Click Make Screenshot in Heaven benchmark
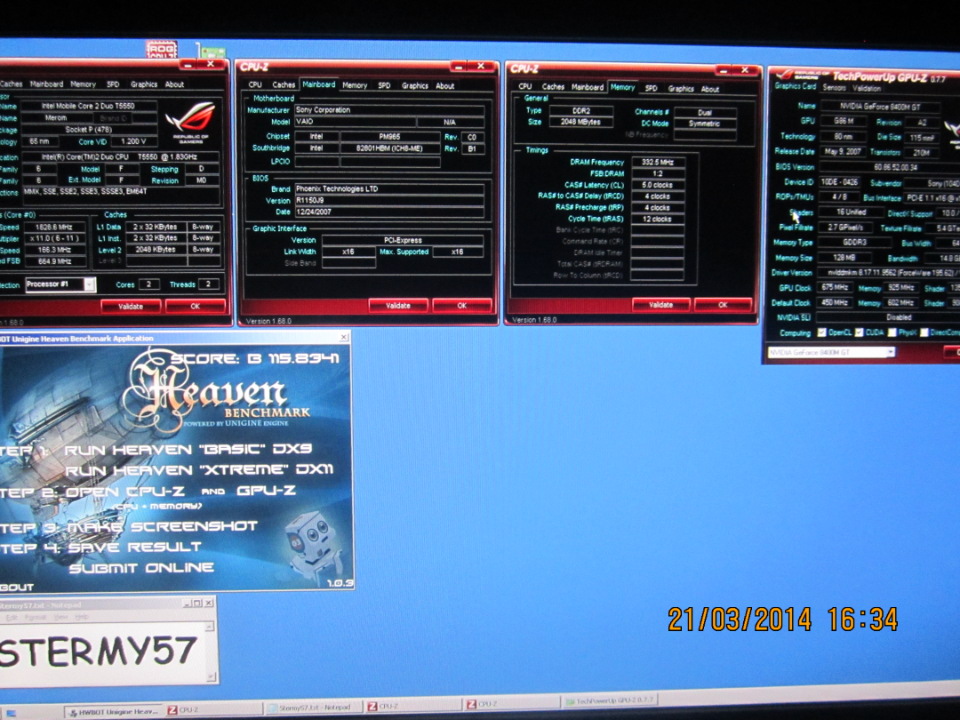Image resolution: width=960 pixels, height=720 pixels. 162,527
